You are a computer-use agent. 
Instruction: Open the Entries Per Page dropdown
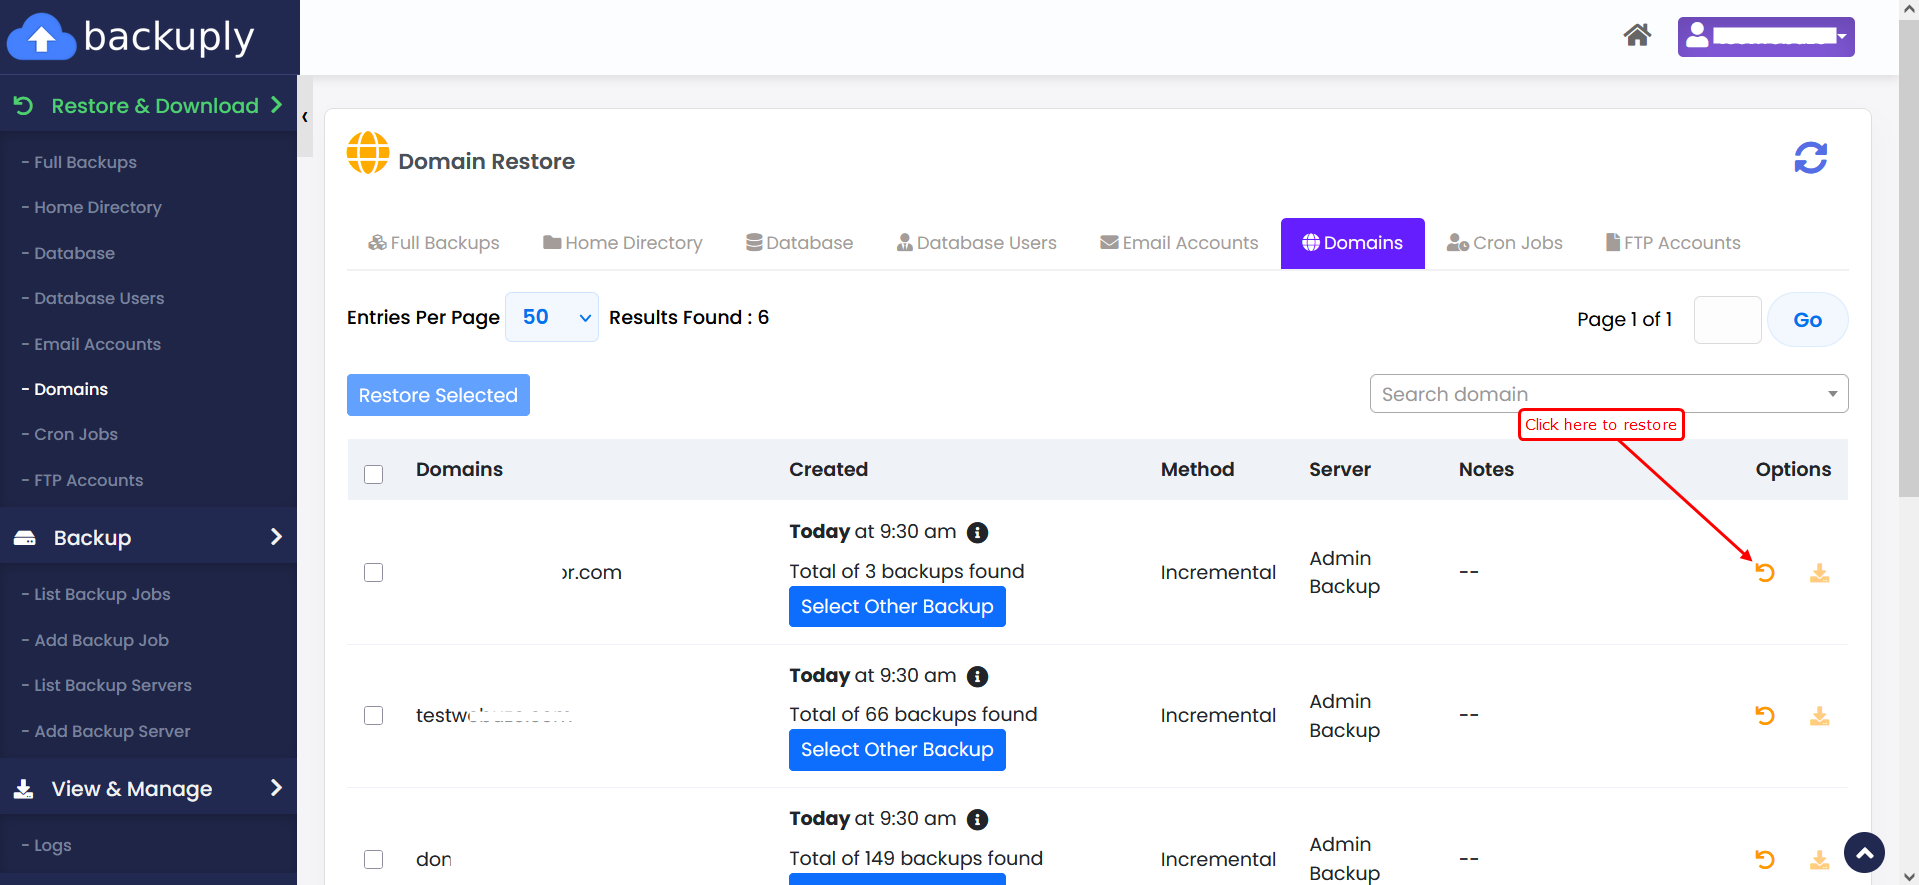click(x=551, y=318)
